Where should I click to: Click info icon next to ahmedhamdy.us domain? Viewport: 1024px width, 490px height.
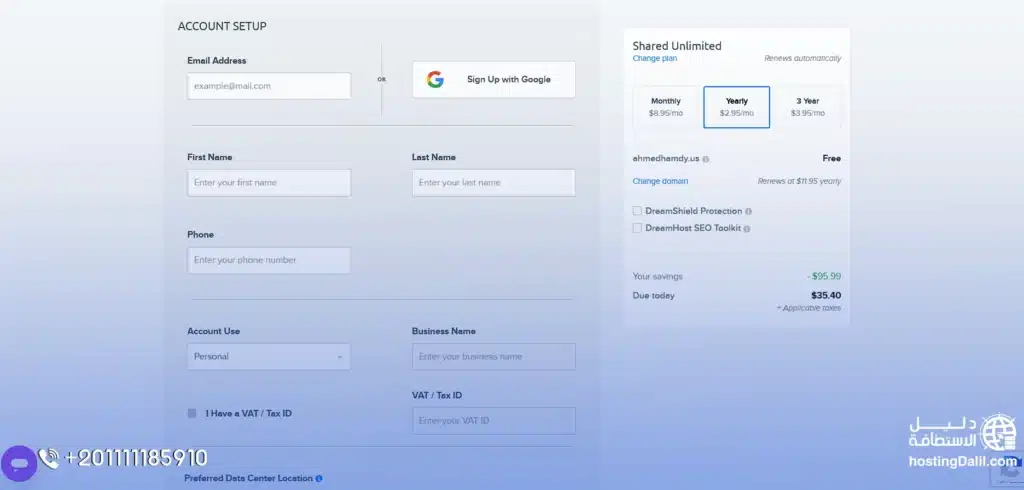[x=706, y=159]
